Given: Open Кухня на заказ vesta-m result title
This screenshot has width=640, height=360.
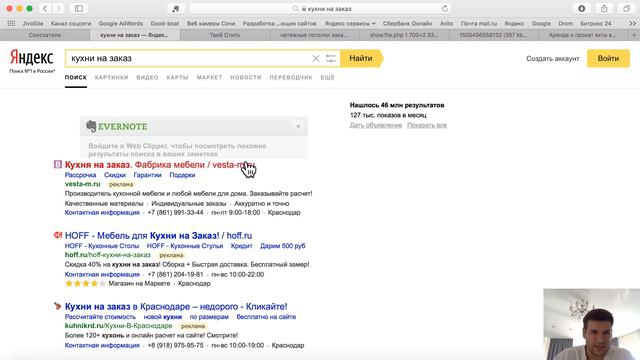Looking at the screenshot, I should 160,165.
